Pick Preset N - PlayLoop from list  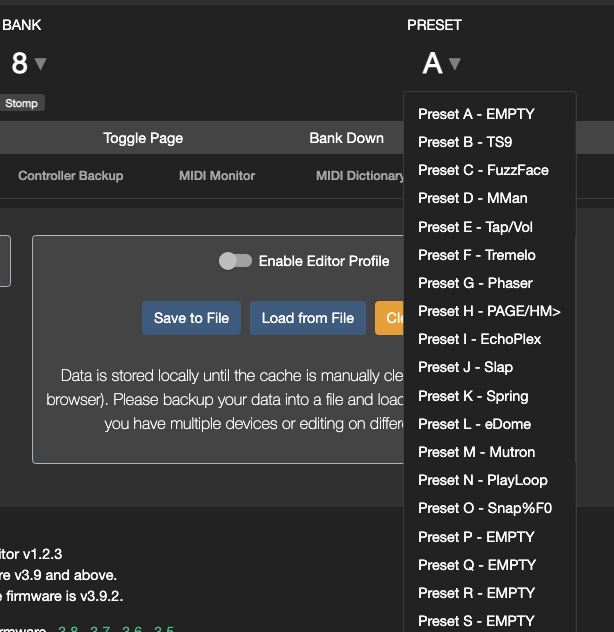[x=483, y=480]
